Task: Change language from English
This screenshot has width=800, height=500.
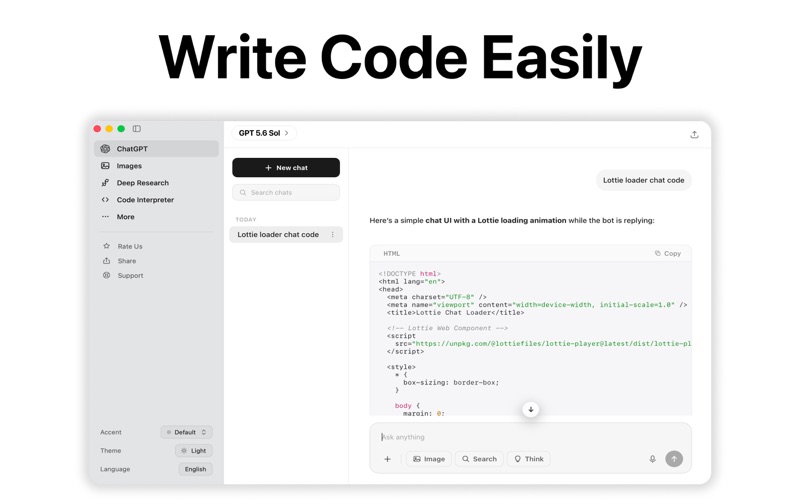Action: point(195,469)
